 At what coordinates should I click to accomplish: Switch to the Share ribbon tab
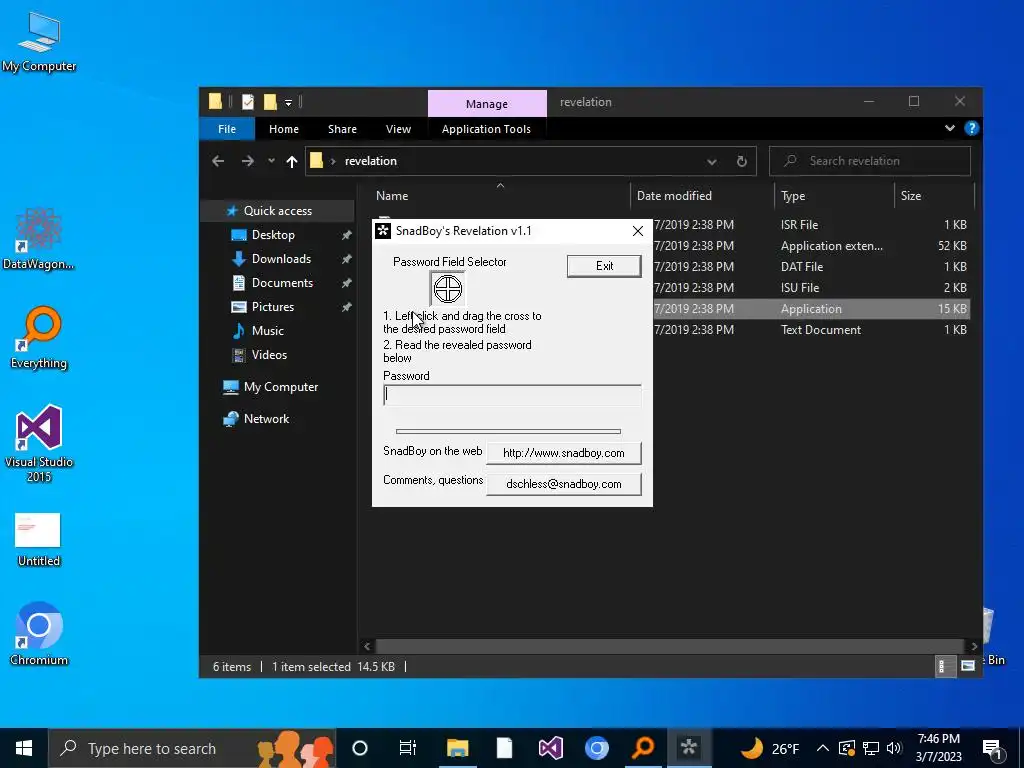(342, 129)
